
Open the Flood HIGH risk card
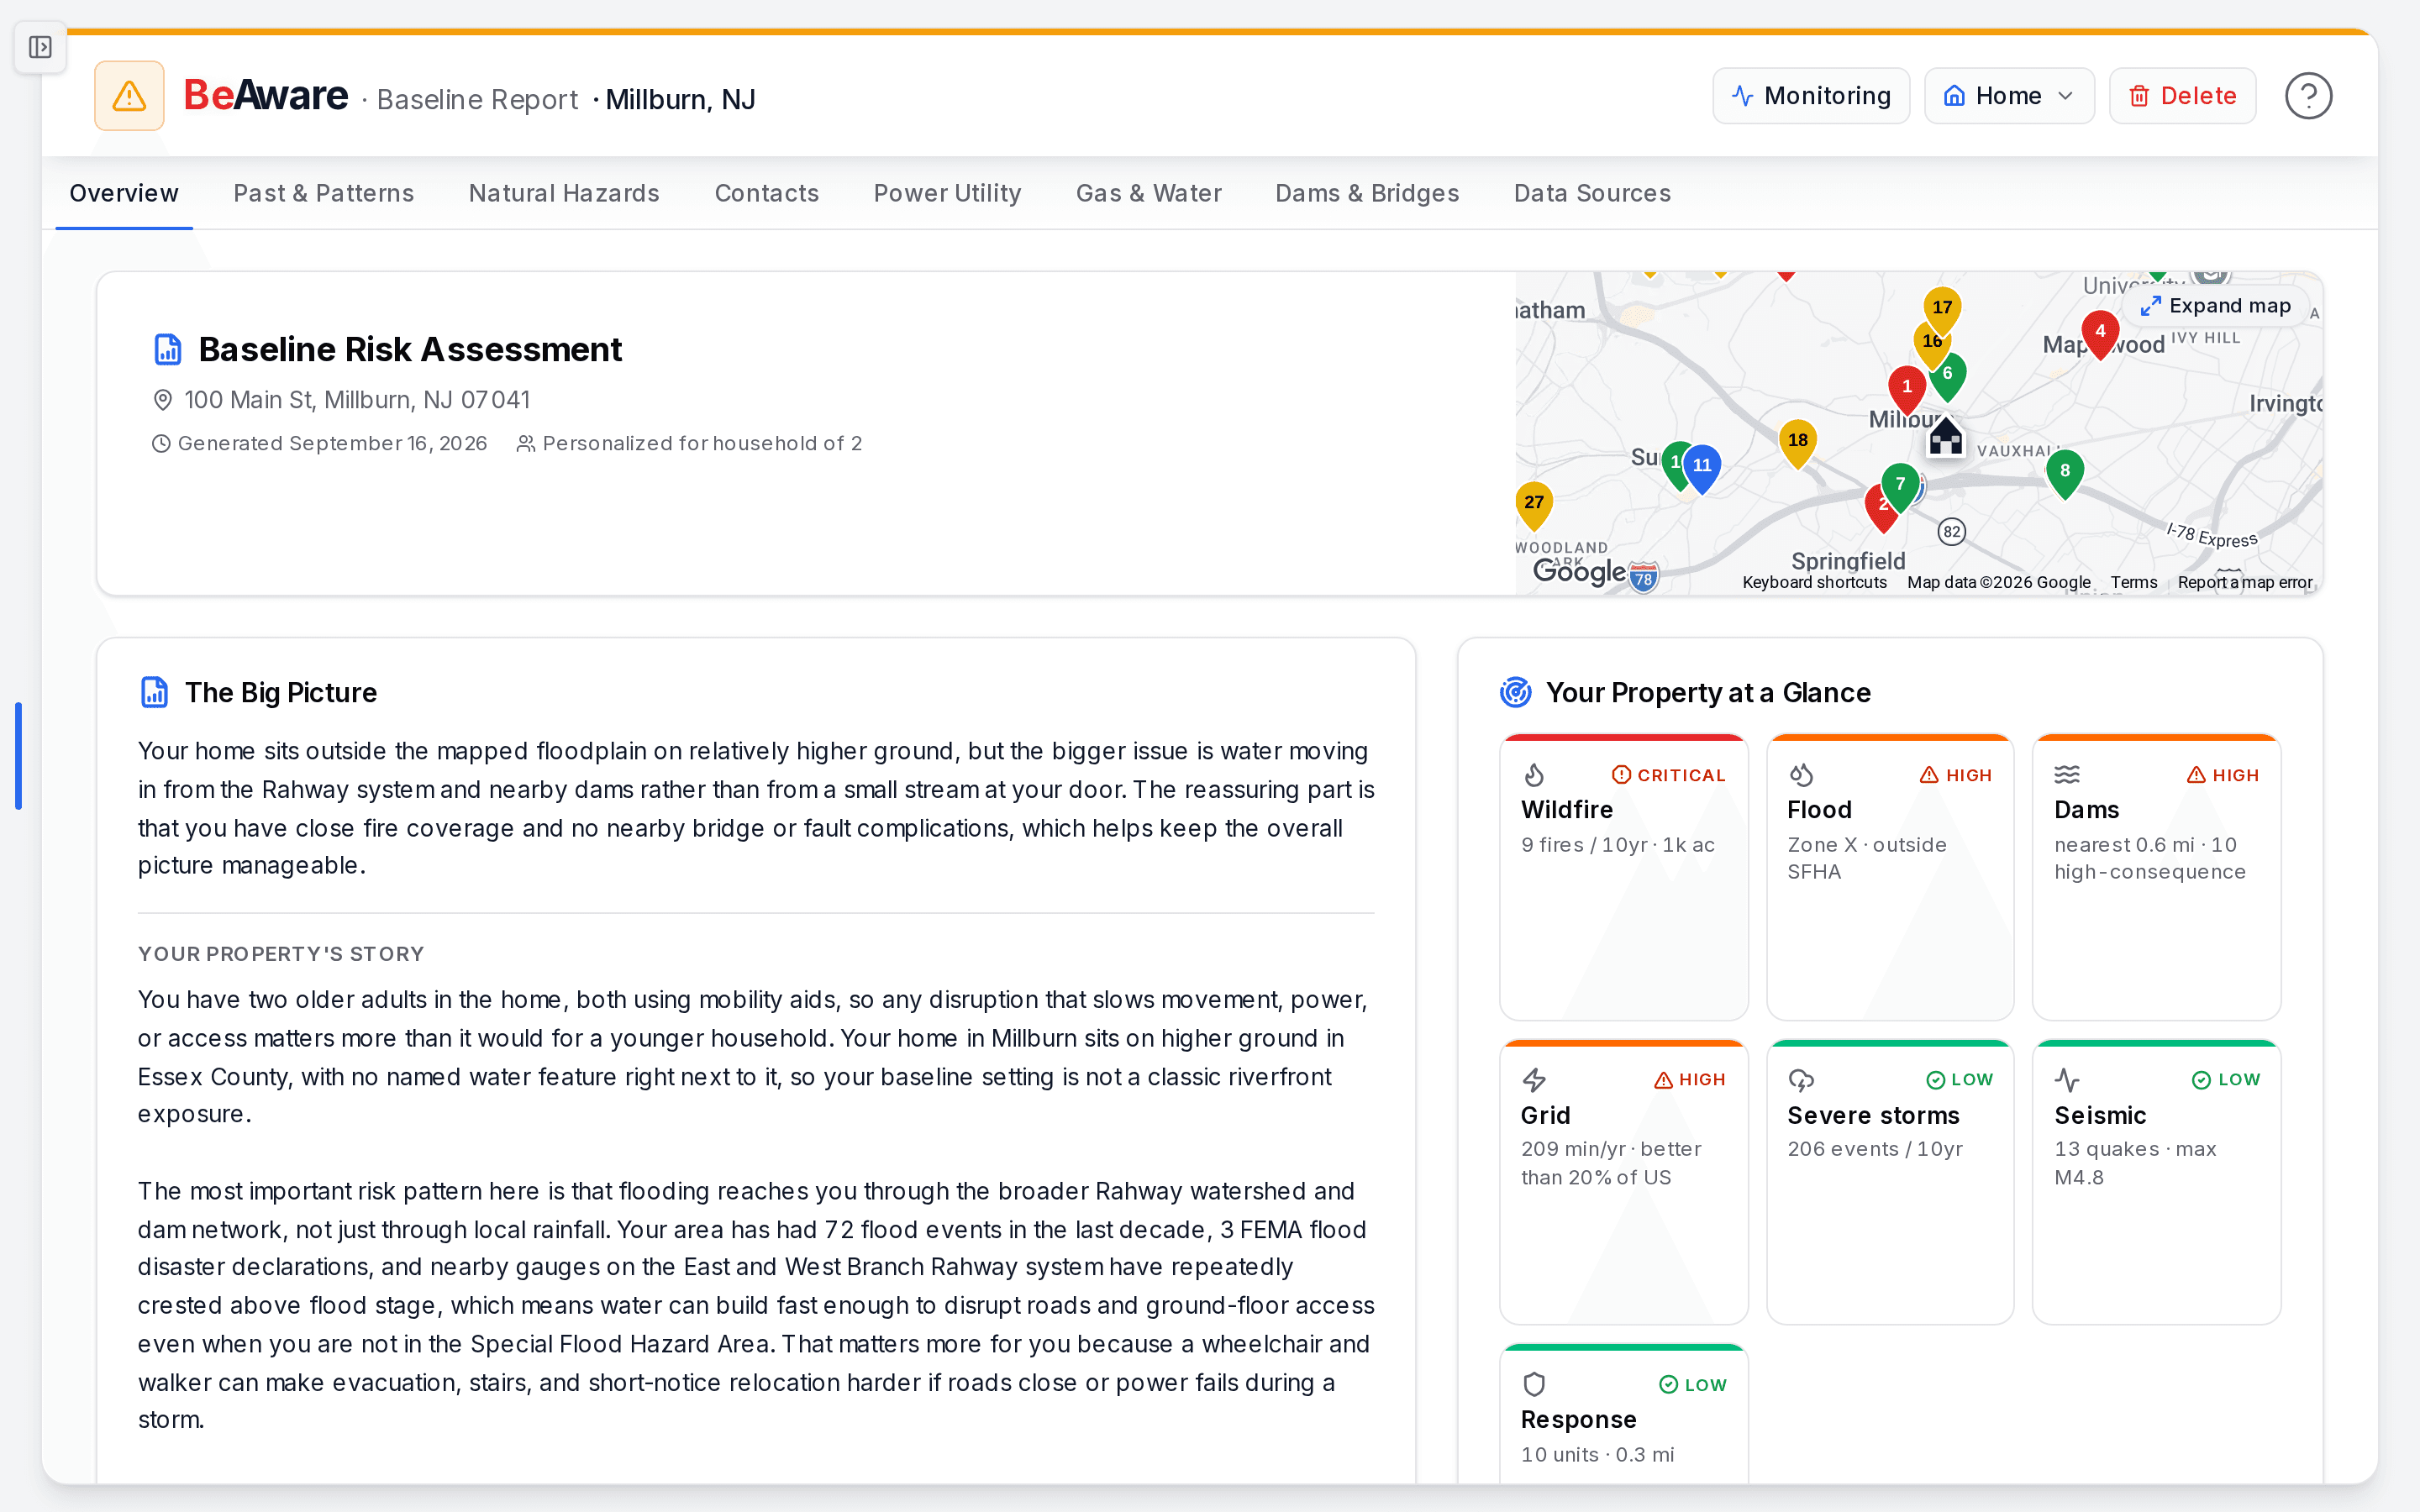point(1889,877)
